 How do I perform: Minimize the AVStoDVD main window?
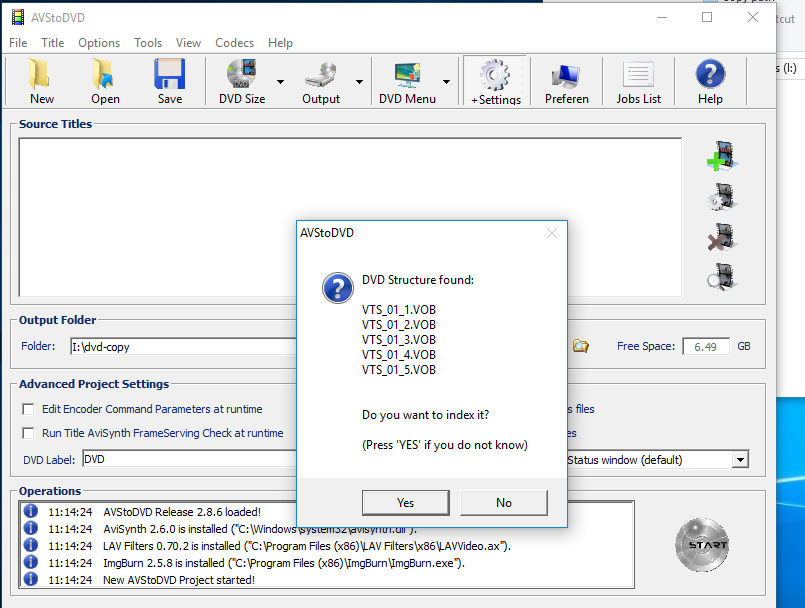point(662,17)
